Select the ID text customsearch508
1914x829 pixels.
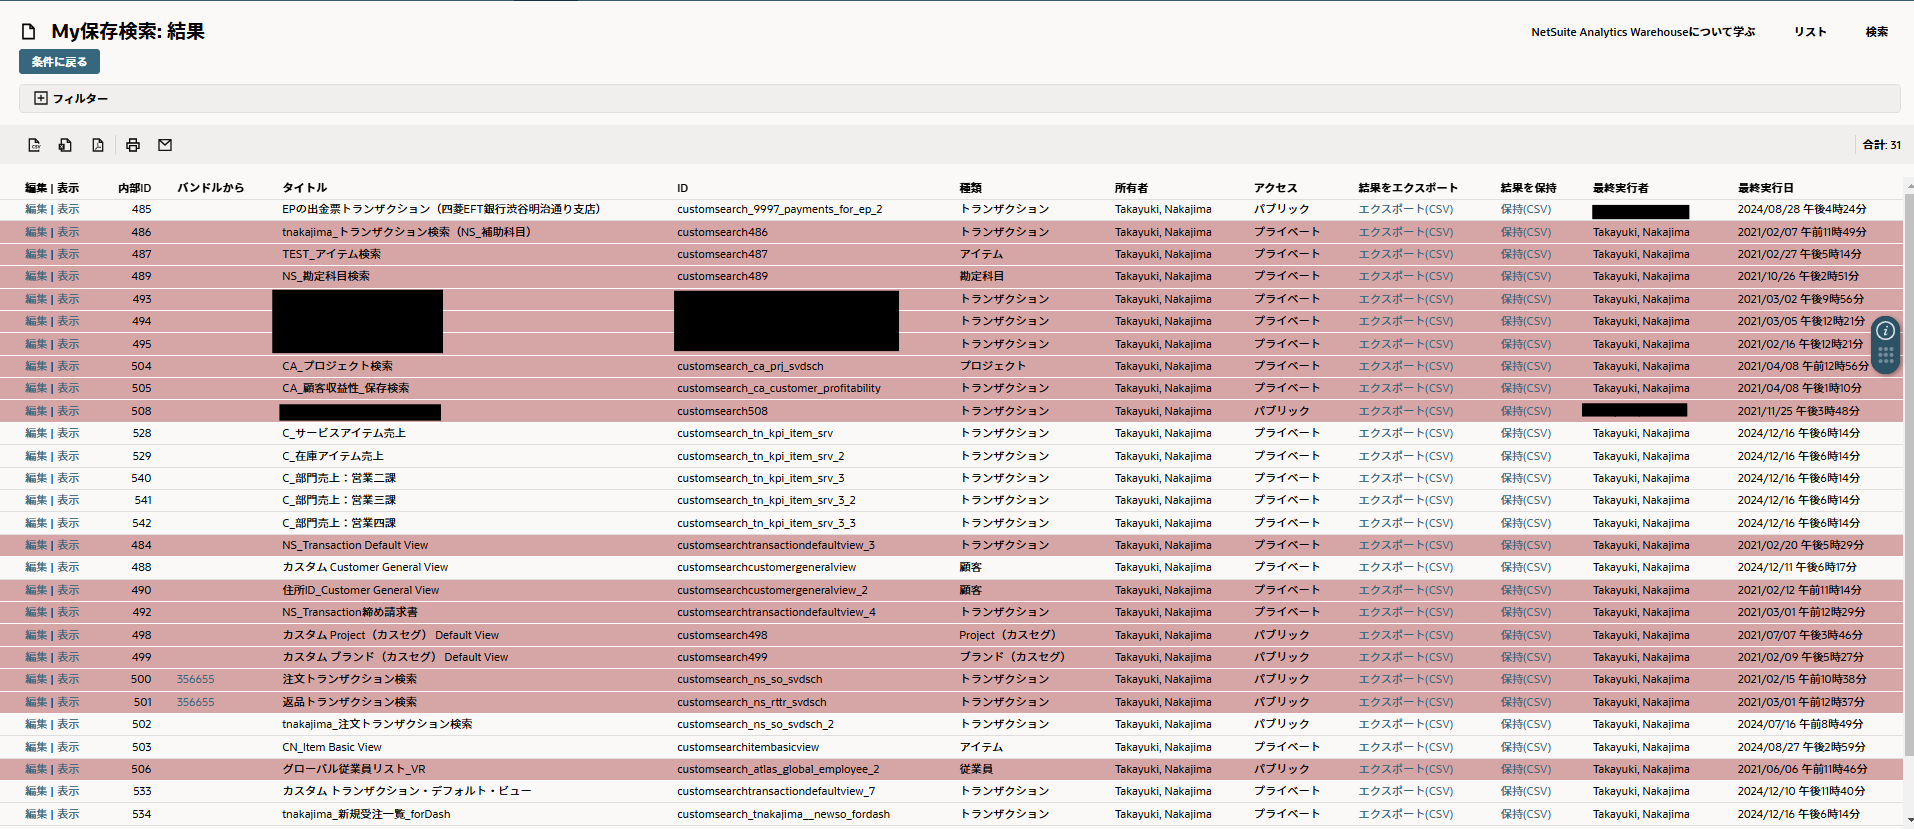coord(722,411)
